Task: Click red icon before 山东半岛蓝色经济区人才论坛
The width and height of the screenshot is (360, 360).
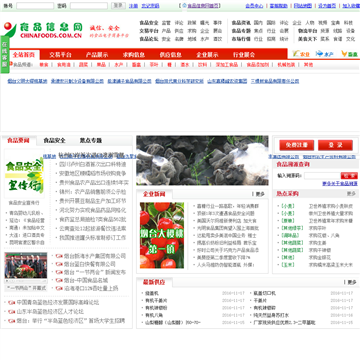Action: pos(12,312)
